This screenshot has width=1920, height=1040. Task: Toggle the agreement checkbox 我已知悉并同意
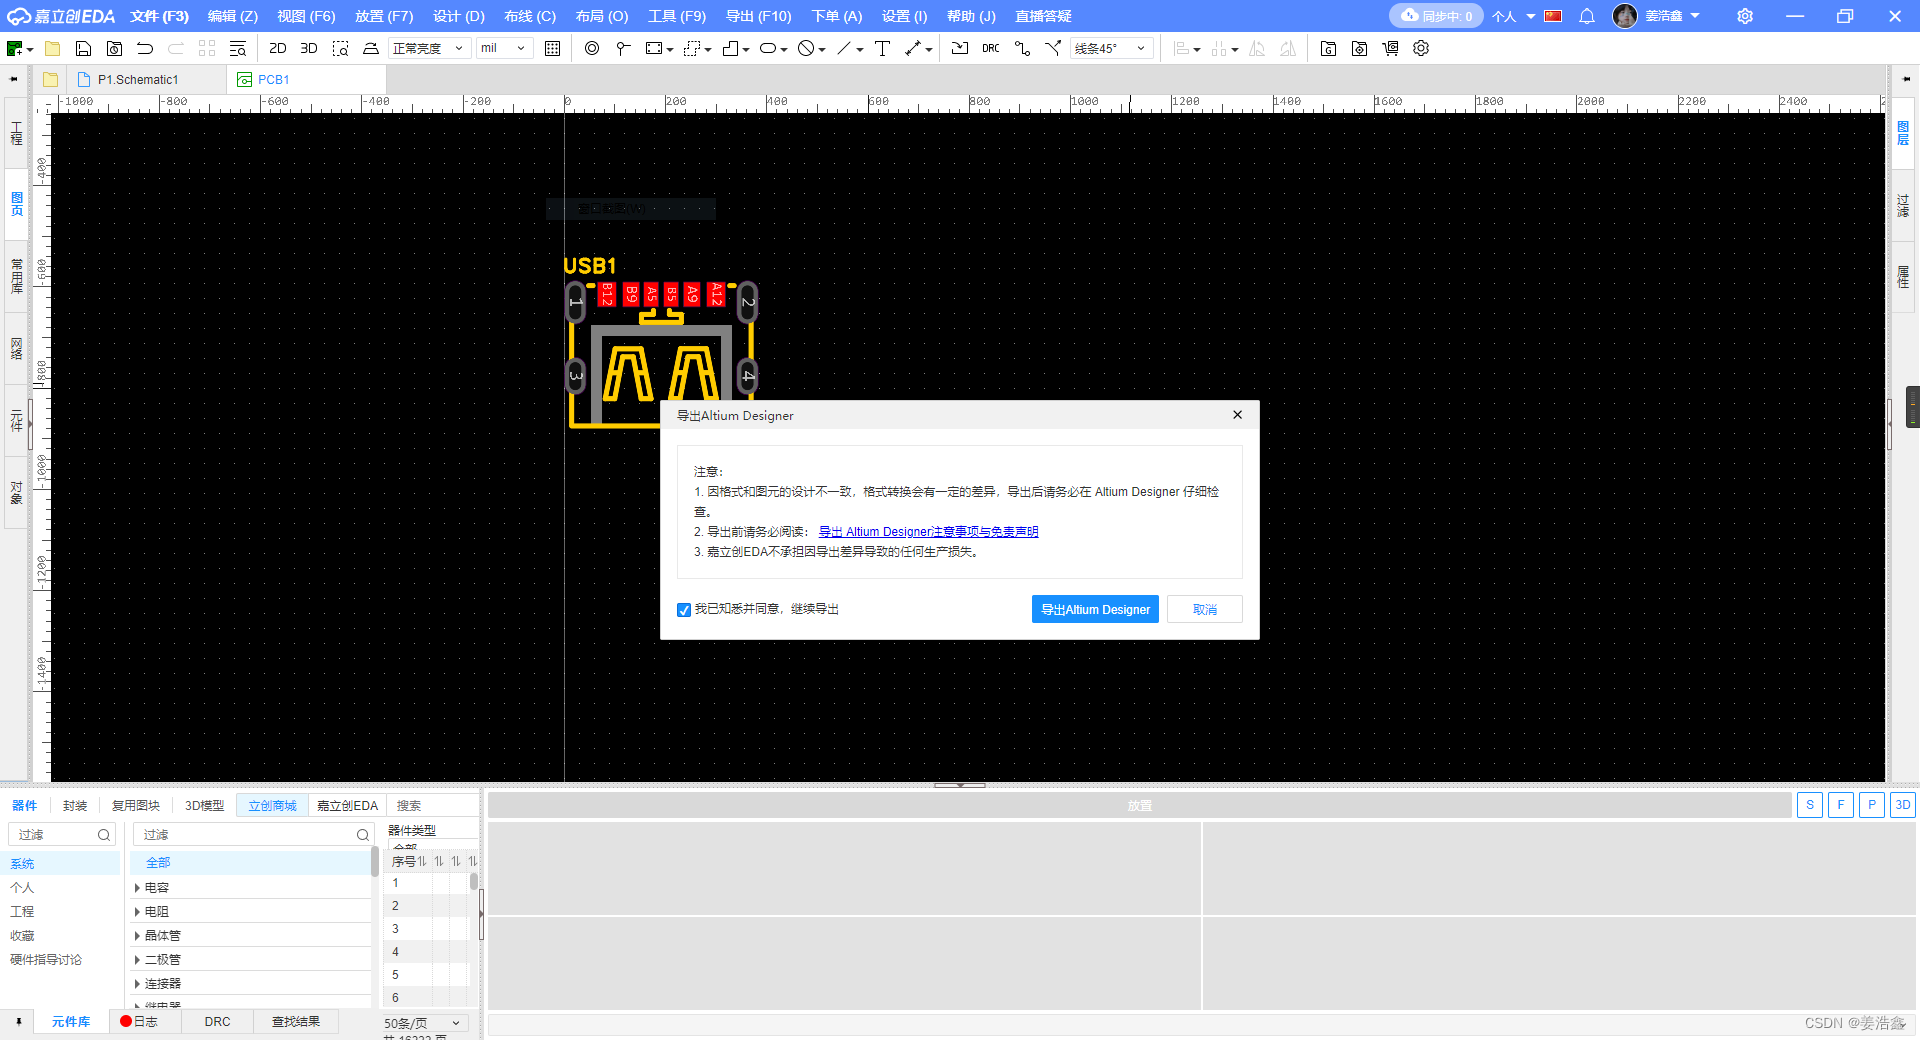(684, 610)
